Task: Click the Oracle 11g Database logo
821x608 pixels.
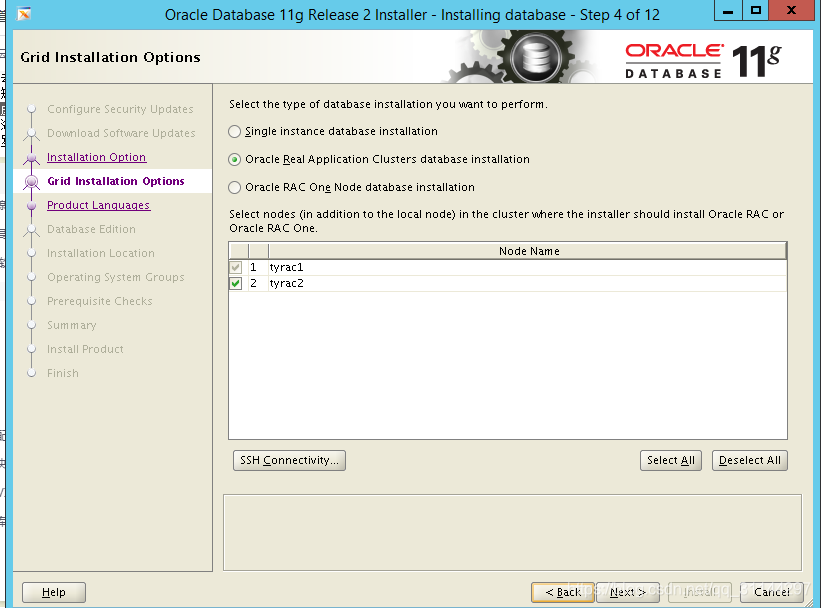Action: 703,61
